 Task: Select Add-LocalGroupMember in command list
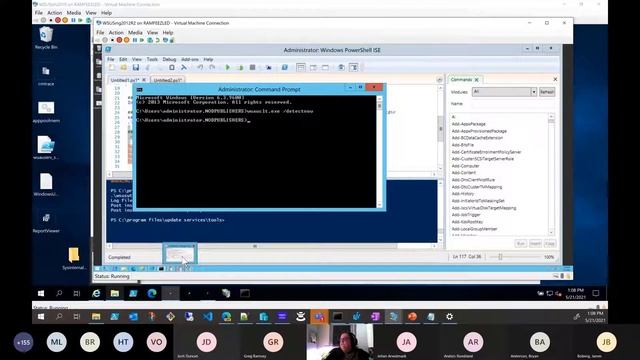coord(474,229)
